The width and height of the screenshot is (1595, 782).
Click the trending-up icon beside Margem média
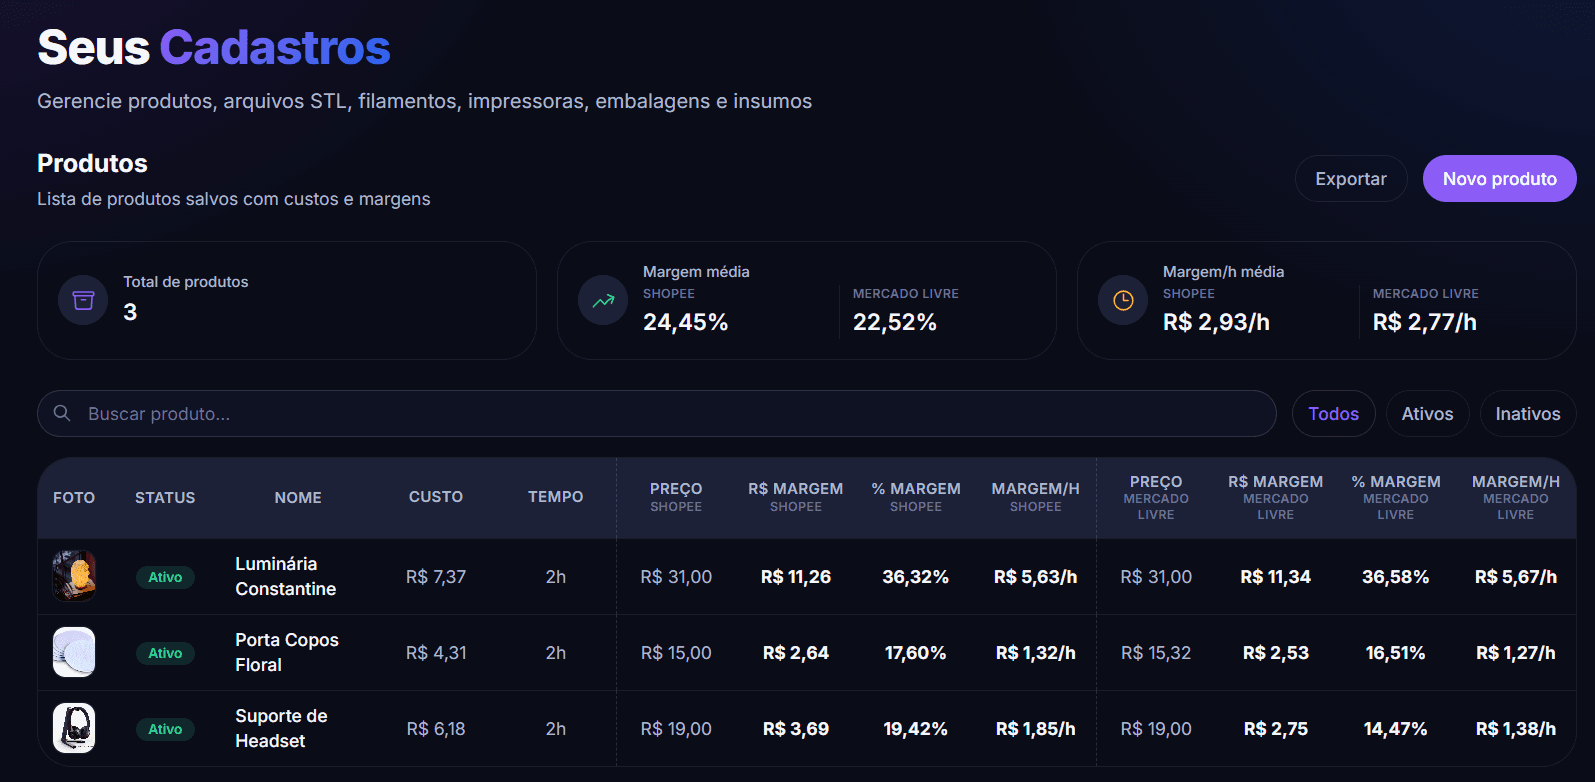pyautogui.click(x=603, y=300)
